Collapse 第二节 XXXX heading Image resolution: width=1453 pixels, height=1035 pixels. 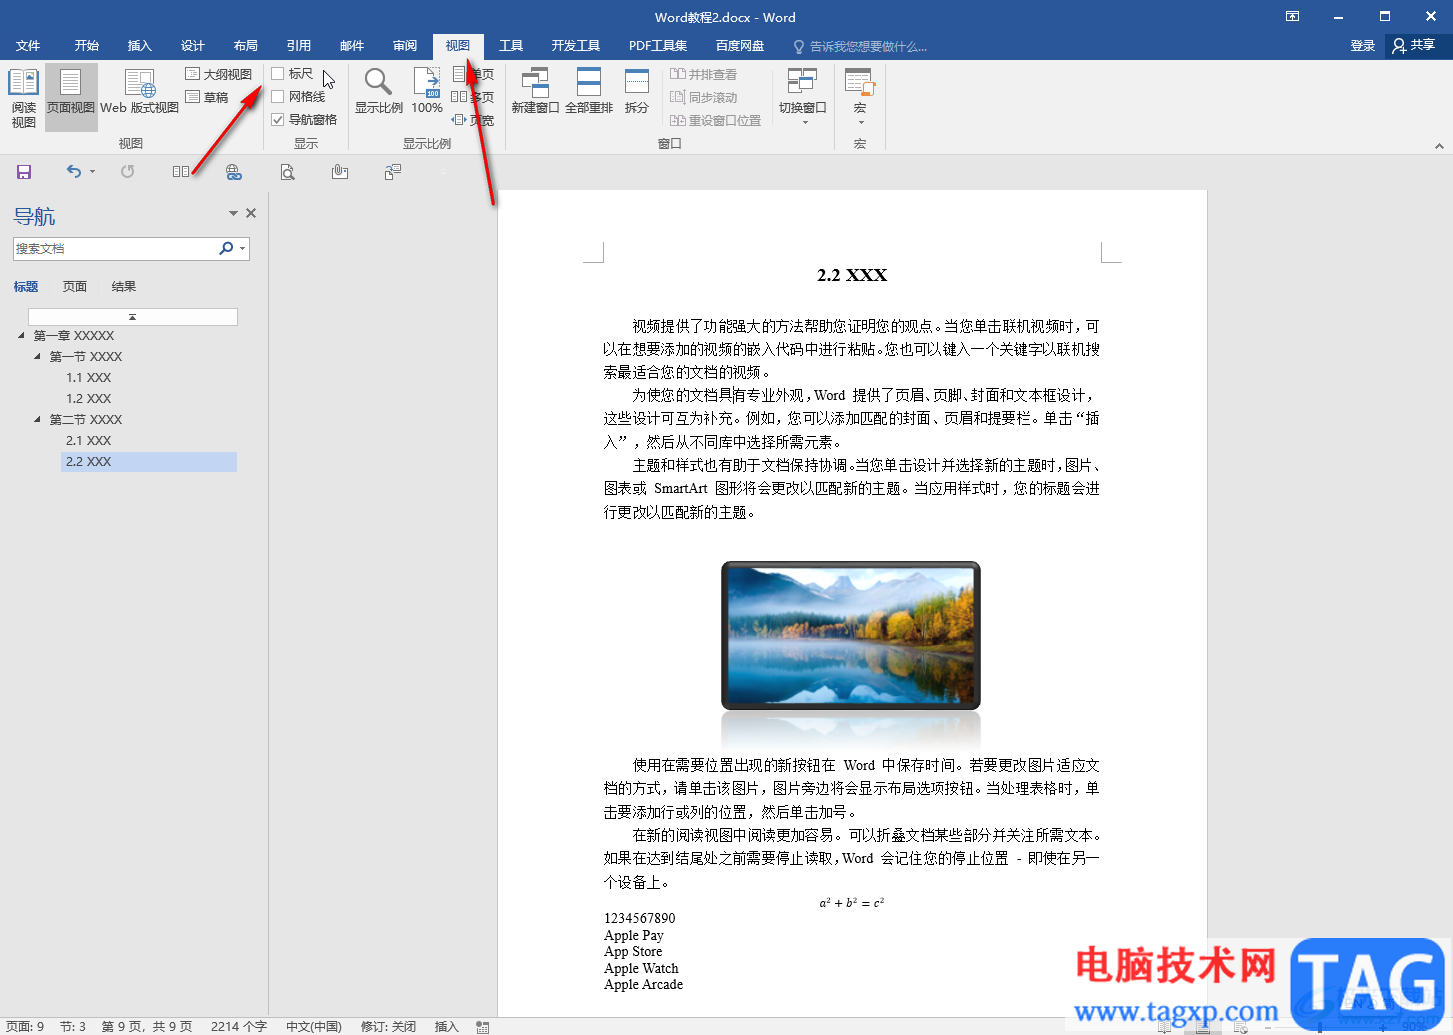[x=38, y=420]
